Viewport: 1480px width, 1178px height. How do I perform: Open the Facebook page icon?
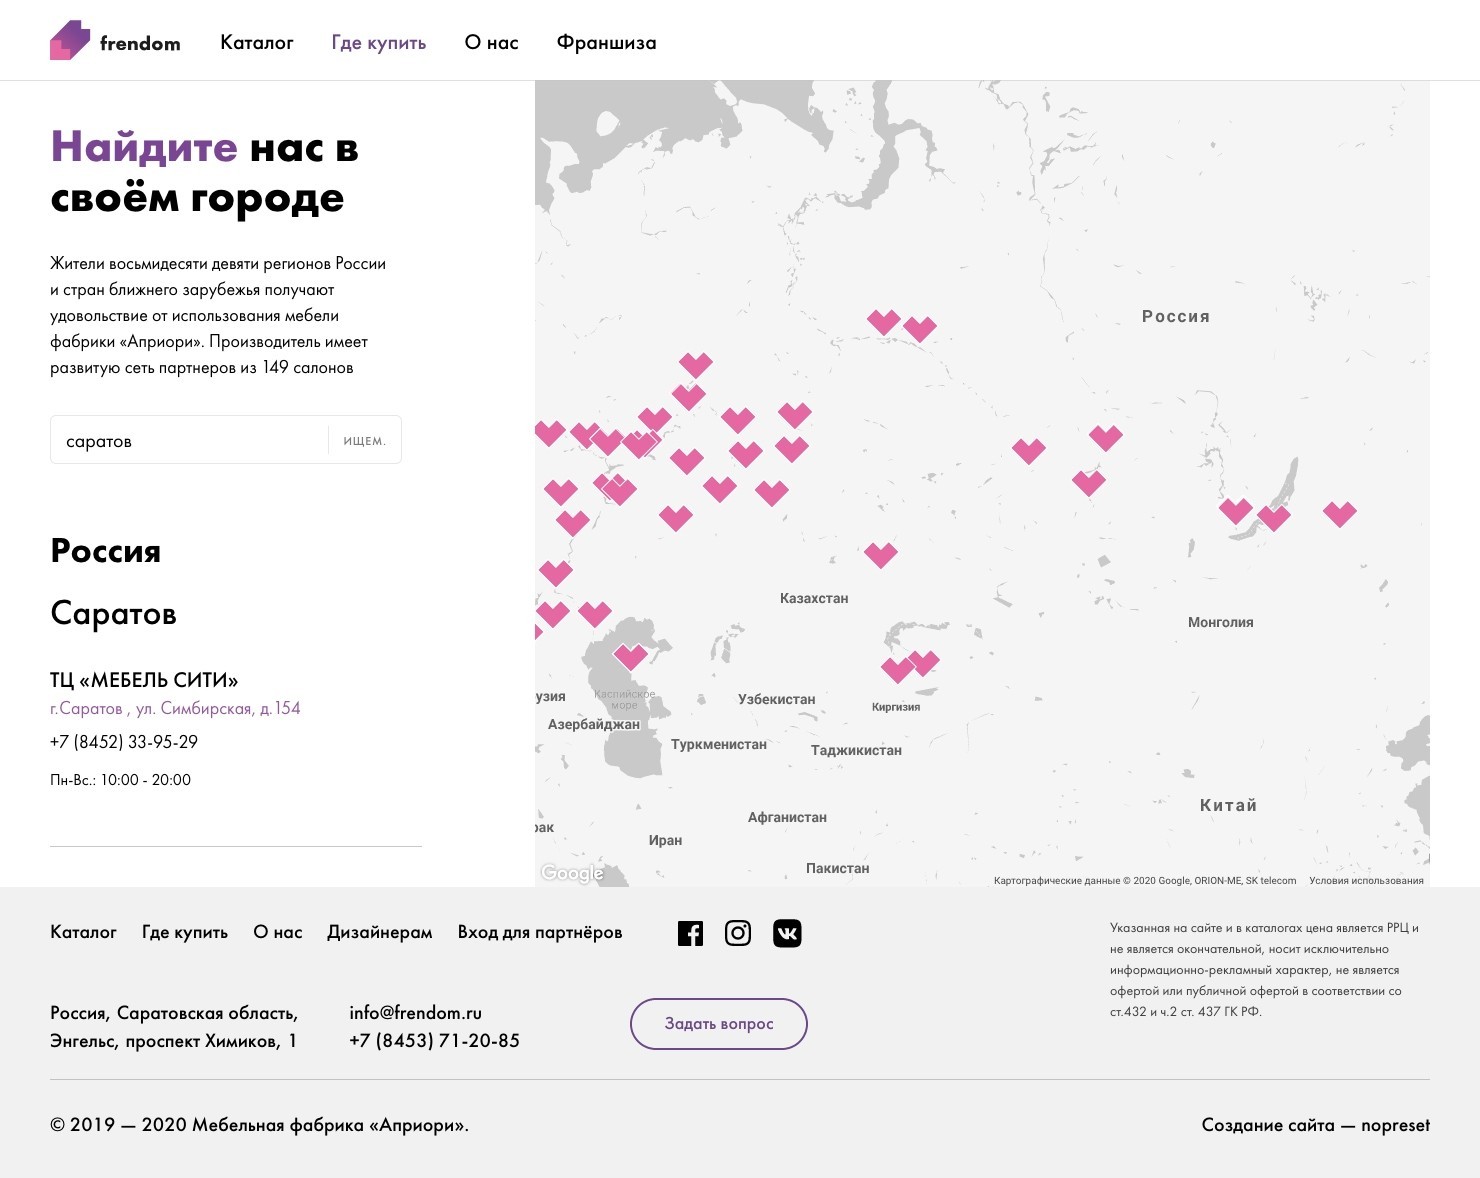[690, 933]
